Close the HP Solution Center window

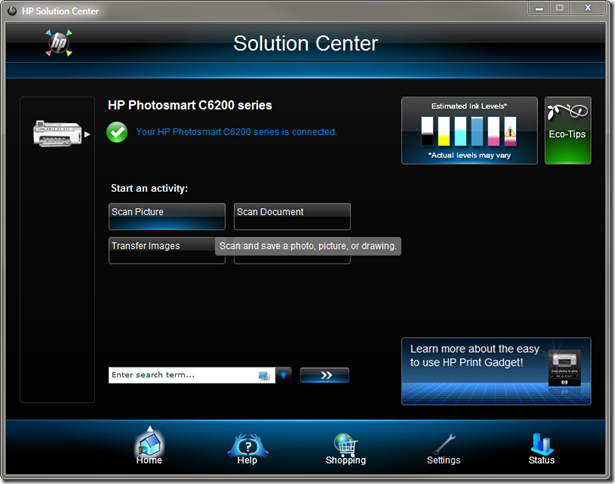tap(588, 8)
